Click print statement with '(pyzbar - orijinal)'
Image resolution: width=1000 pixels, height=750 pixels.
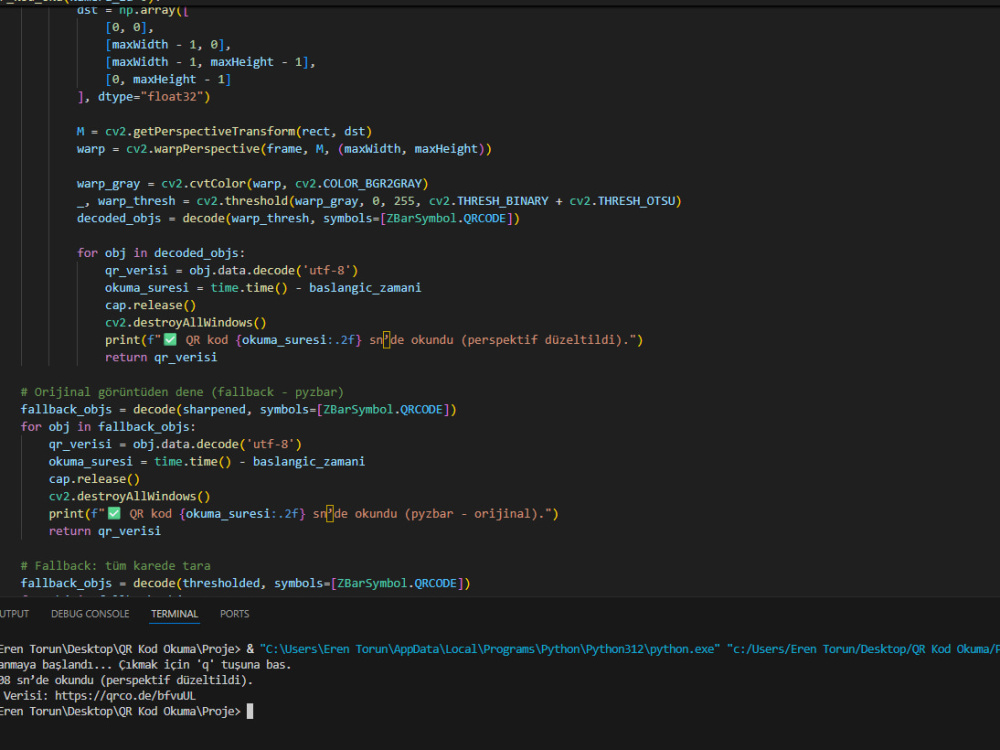304,514
